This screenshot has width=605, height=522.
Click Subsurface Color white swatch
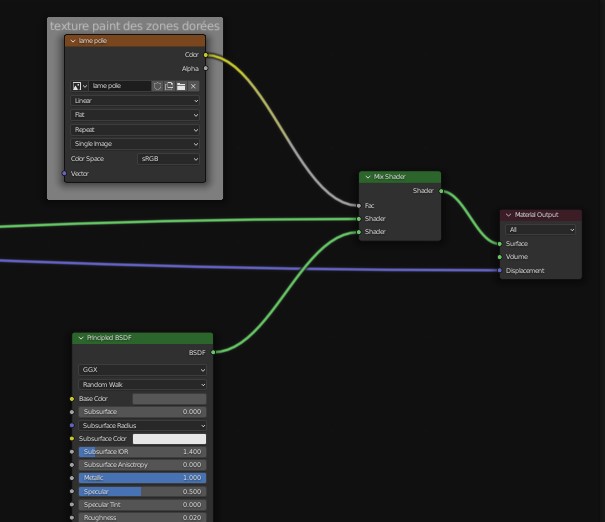pos(169,439)
